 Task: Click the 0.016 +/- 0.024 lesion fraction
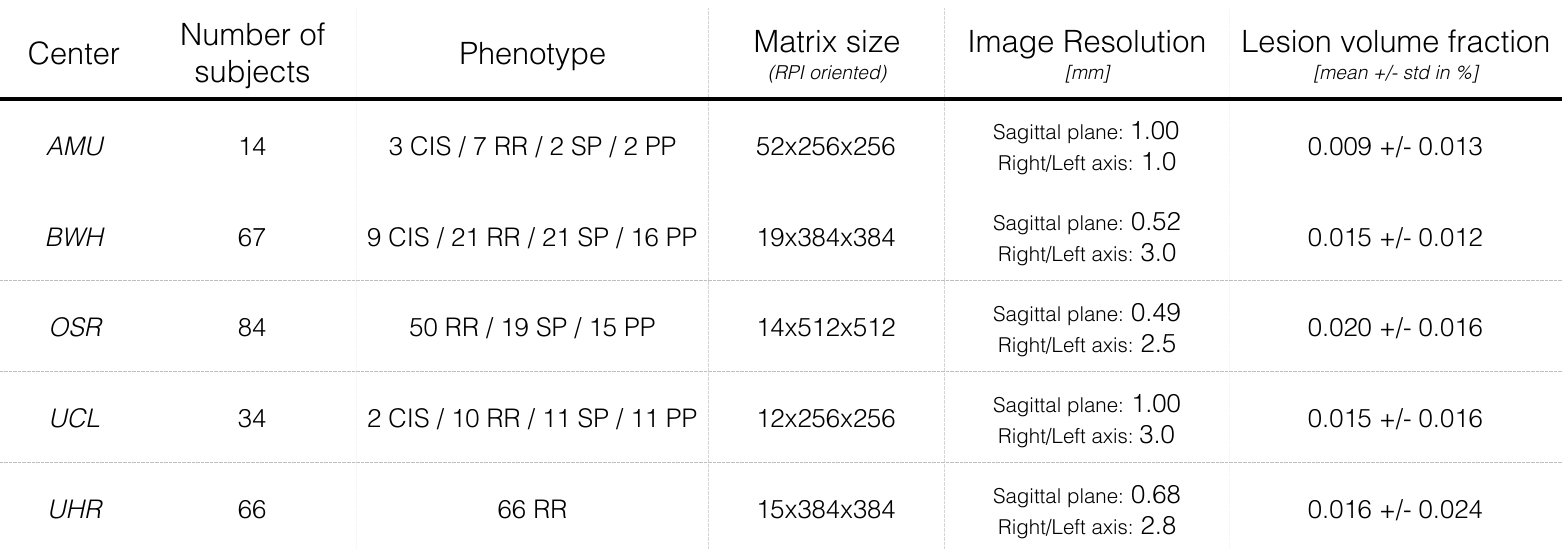tap(1394, 510)
